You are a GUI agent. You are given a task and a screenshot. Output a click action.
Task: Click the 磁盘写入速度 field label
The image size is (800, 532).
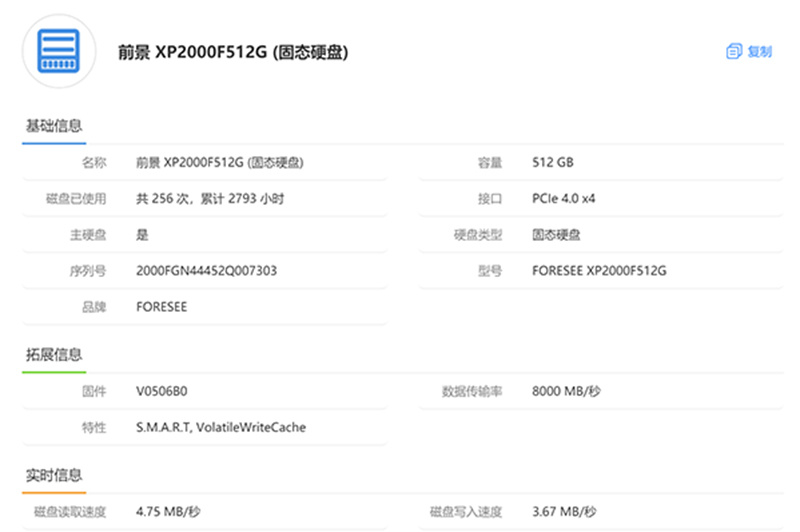click(x=466, y=512)
